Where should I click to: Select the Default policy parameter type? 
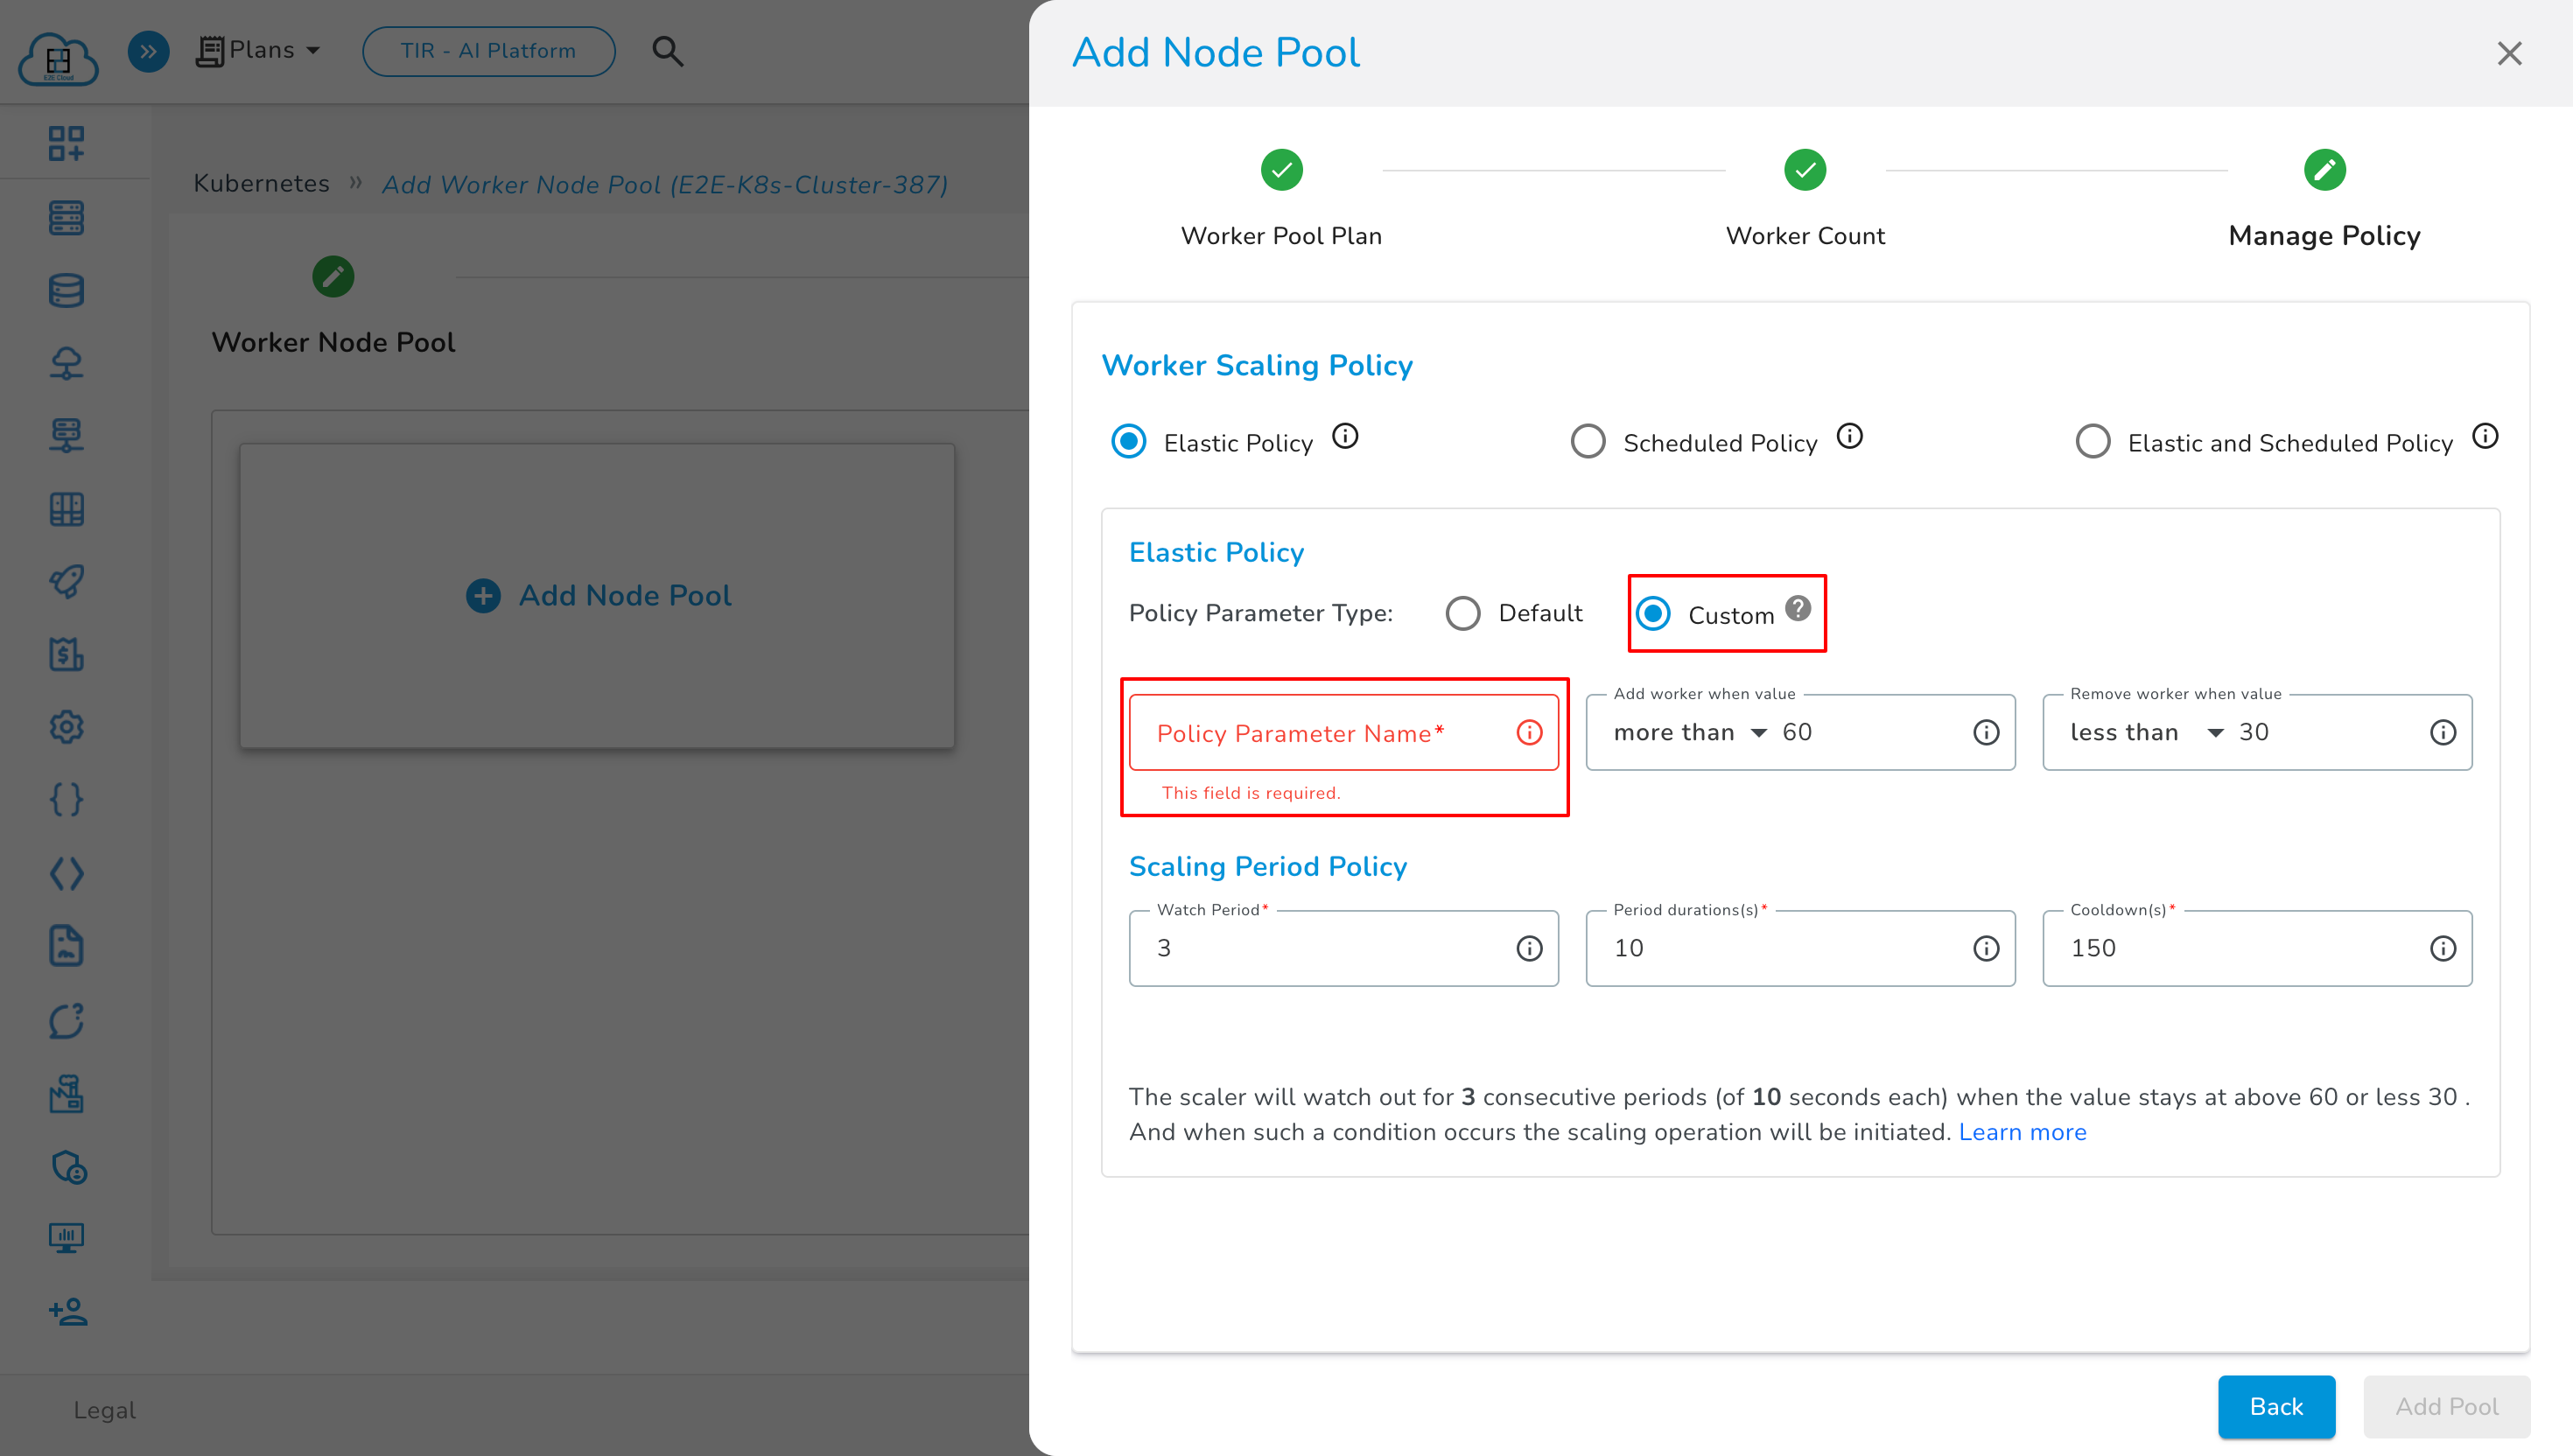pyautogui.click(x=1463, y=614)
